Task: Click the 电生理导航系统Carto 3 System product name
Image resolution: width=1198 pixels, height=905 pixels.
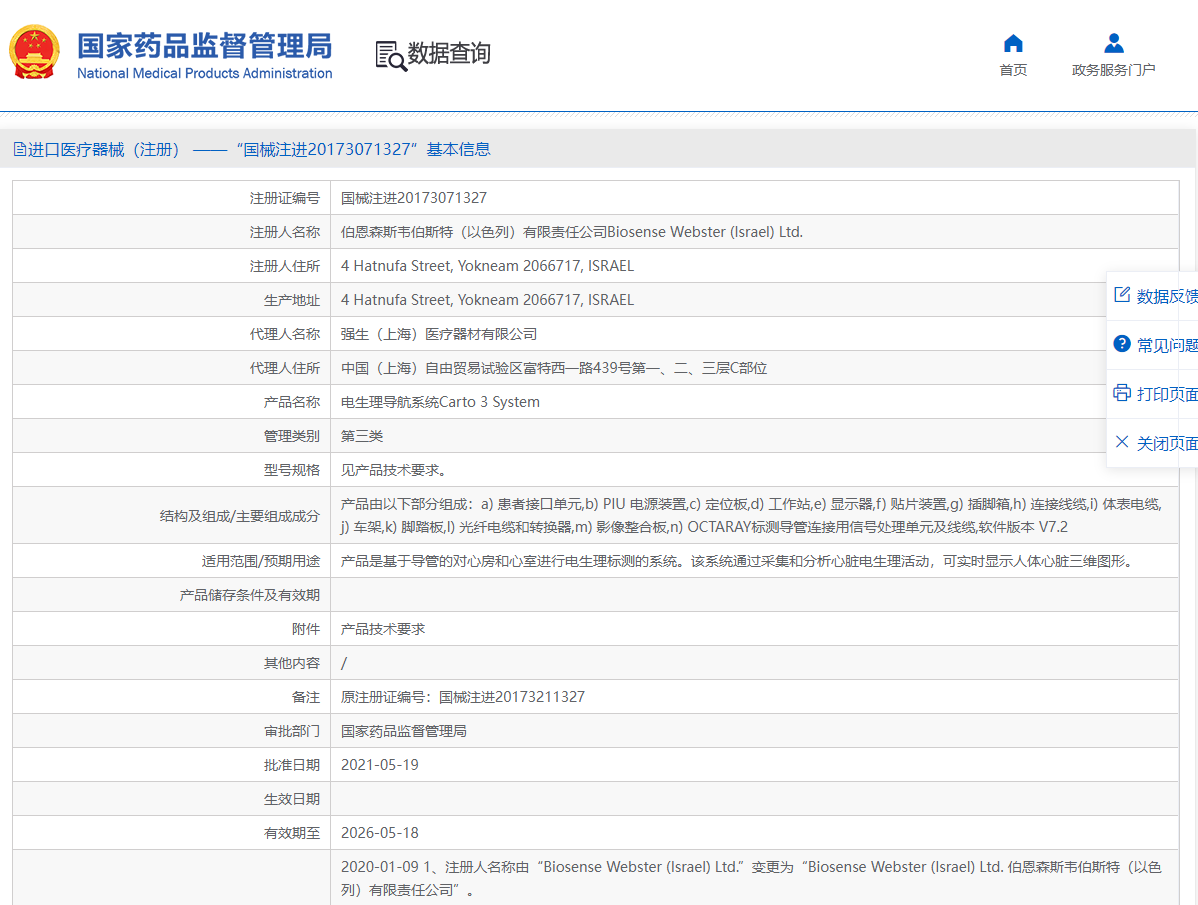Action: point(440,402)
